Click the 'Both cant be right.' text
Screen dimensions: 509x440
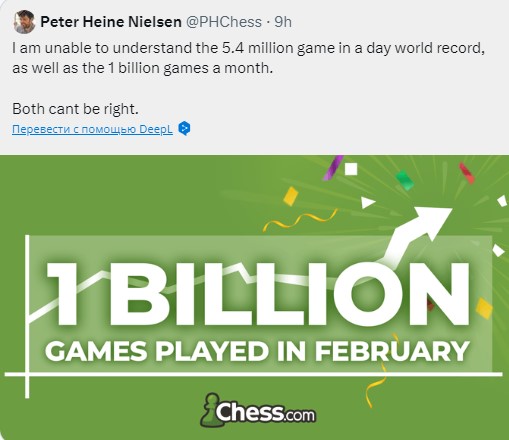[75, 109]
